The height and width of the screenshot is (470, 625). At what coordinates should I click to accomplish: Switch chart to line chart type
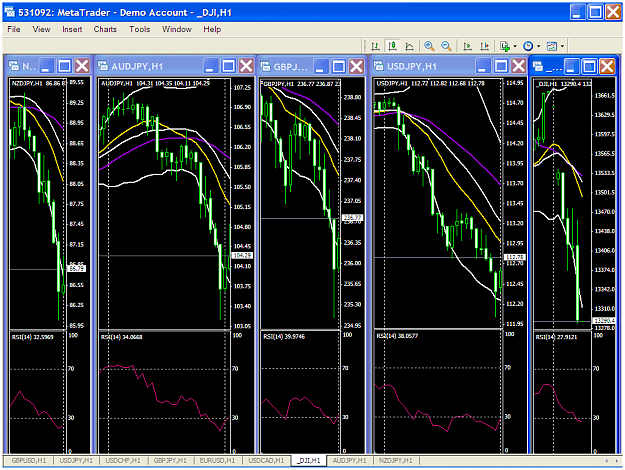click(409, 46)
